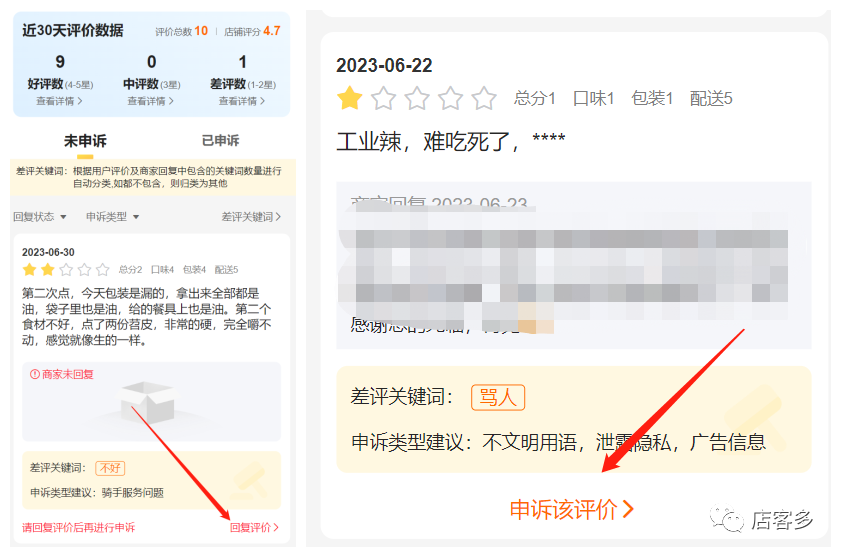The width and height of the screenshot is (841, 557).
Task: Switch to 未申诉 tab
Action: [85, 141]
